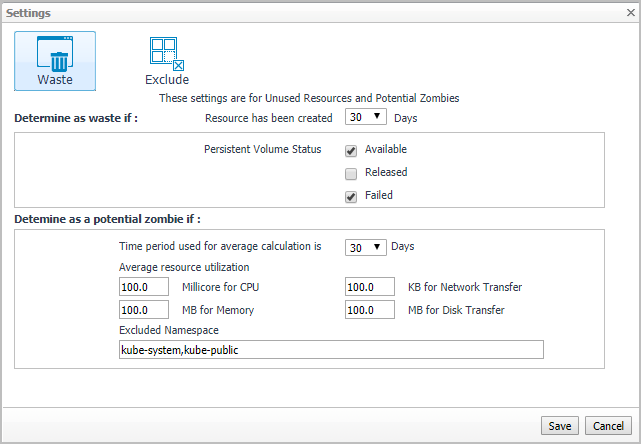The image size is (641, 444).
Task: Click the Excluded Namespace text box
Action: pyautogui.click(x=330, y=349)
